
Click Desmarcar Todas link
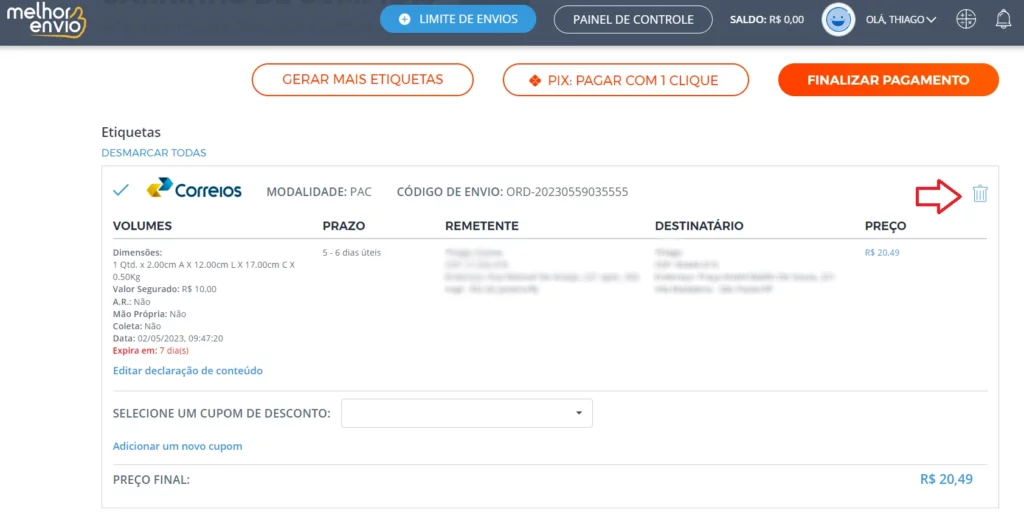(153, 153)
